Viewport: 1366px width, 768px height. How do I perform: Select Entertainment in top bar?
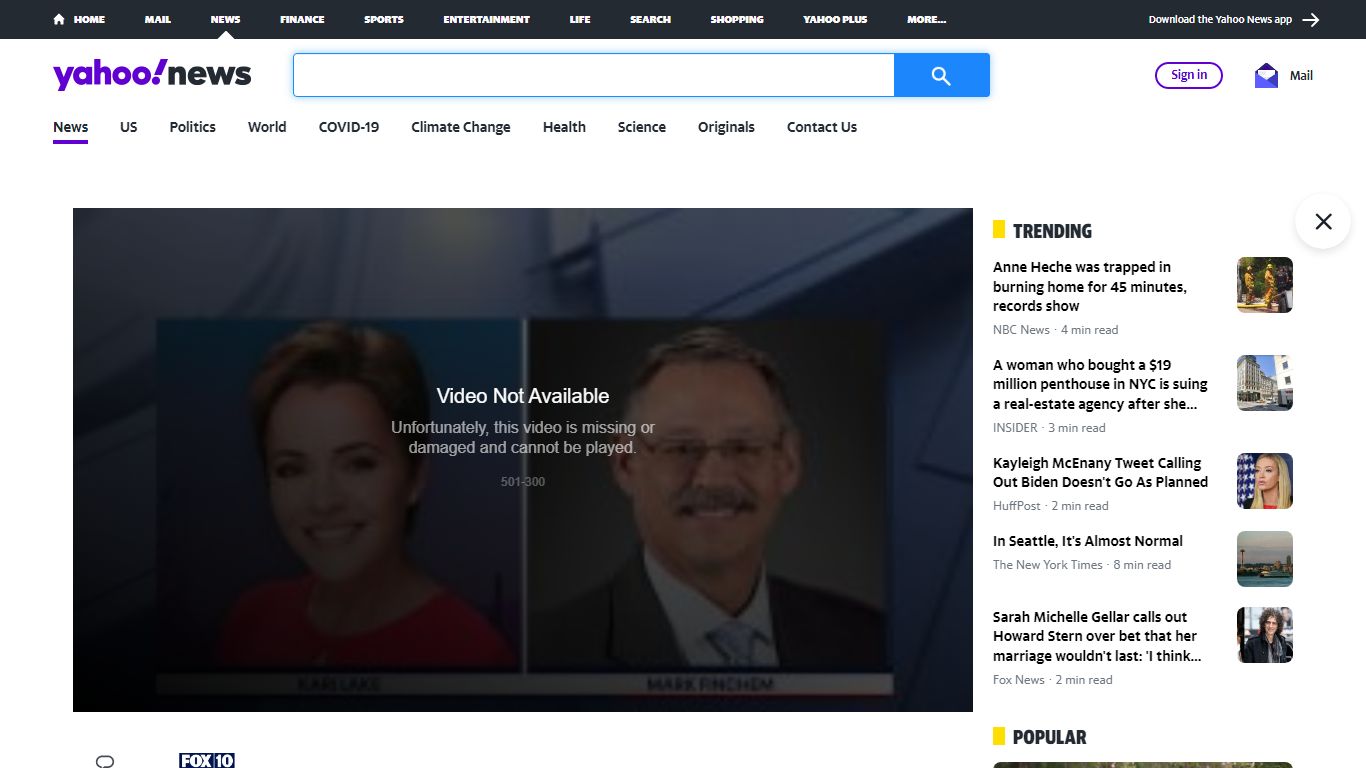[487, 19]
